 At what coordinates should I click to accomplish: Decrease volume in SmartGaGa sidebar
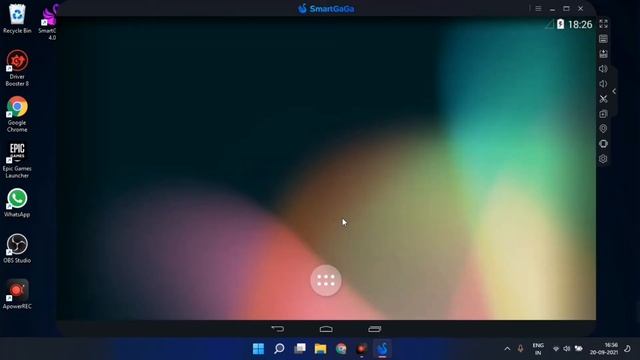(603, 84)
